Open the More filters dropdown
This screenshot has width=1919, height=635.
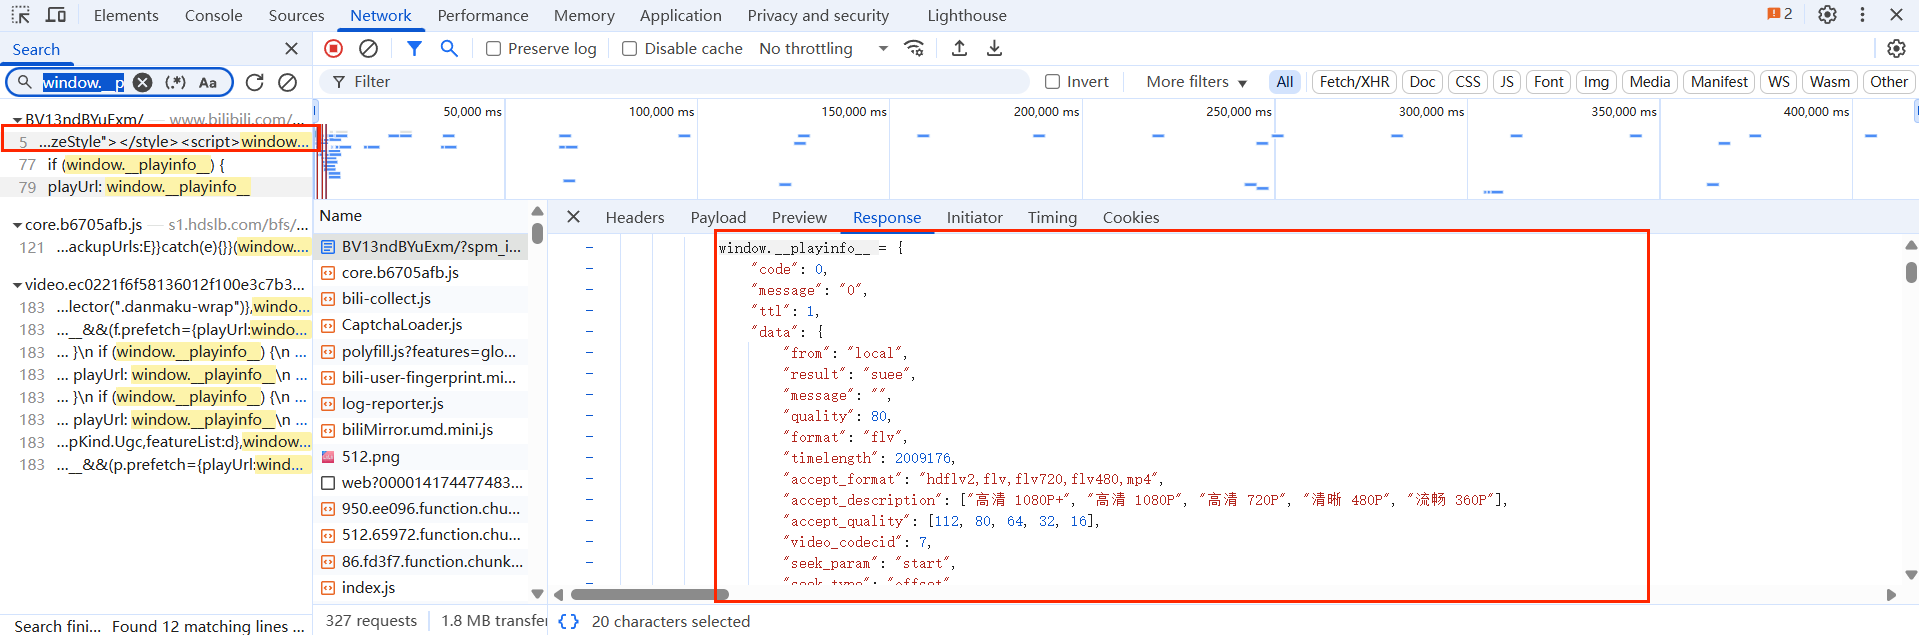coord(1196,82)
